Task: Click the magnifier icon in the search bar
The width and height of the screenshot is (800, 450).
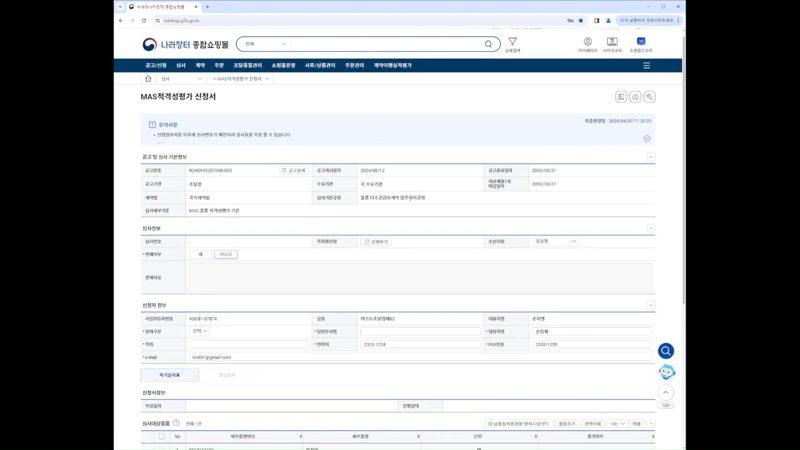Action: [488, 44]
